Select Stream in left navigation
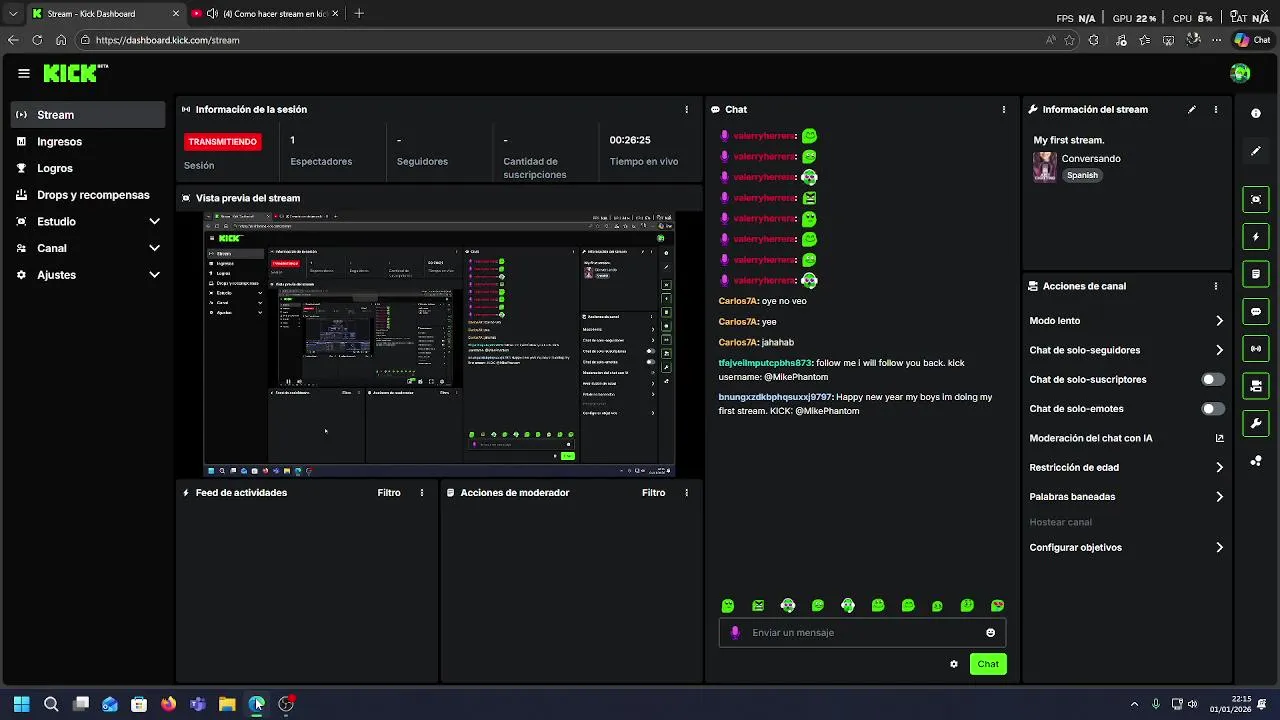 pyautogui.click(x=88, y=115)
